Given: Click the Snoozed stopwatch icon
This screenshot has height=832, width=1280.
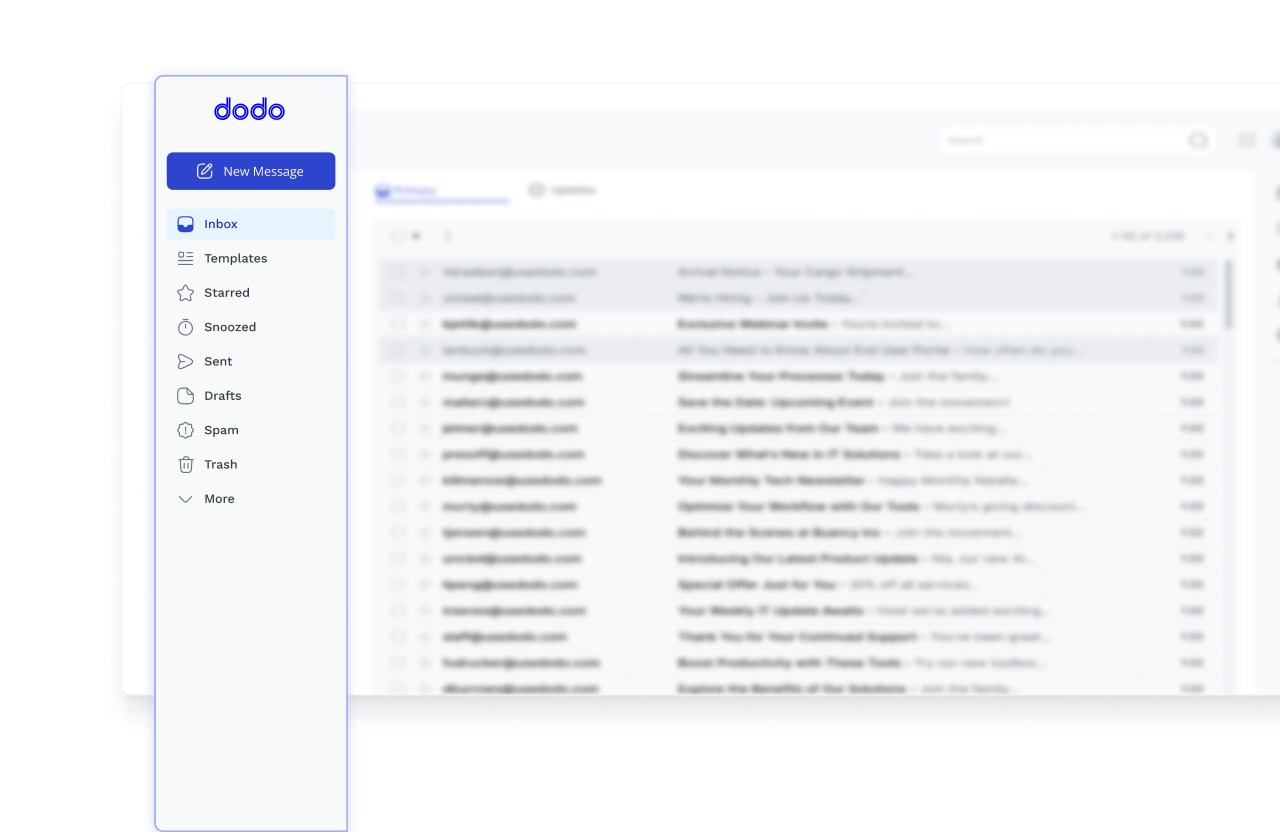Looking at the screenshot, I should (x=185, y=327).
